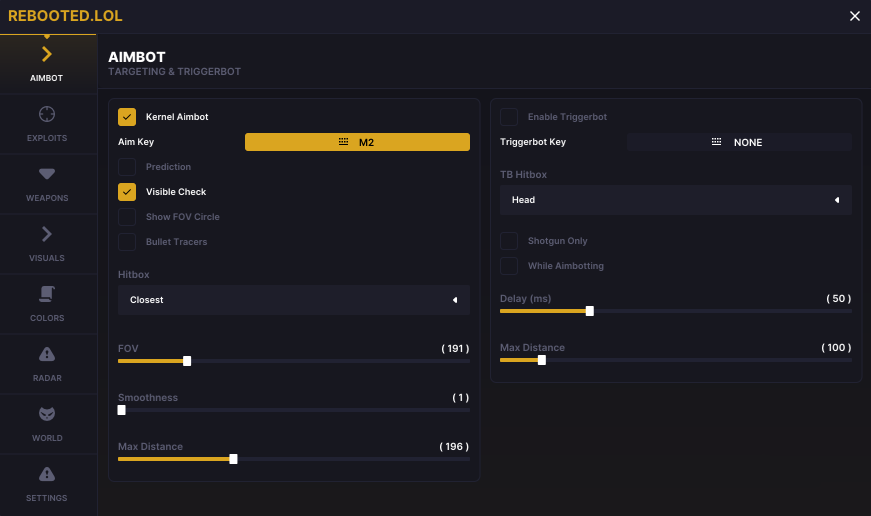Screen dimensions: 871x516
Task: Disable the Kernel Aimbot checkbox
Action: (x=127, y=117)
